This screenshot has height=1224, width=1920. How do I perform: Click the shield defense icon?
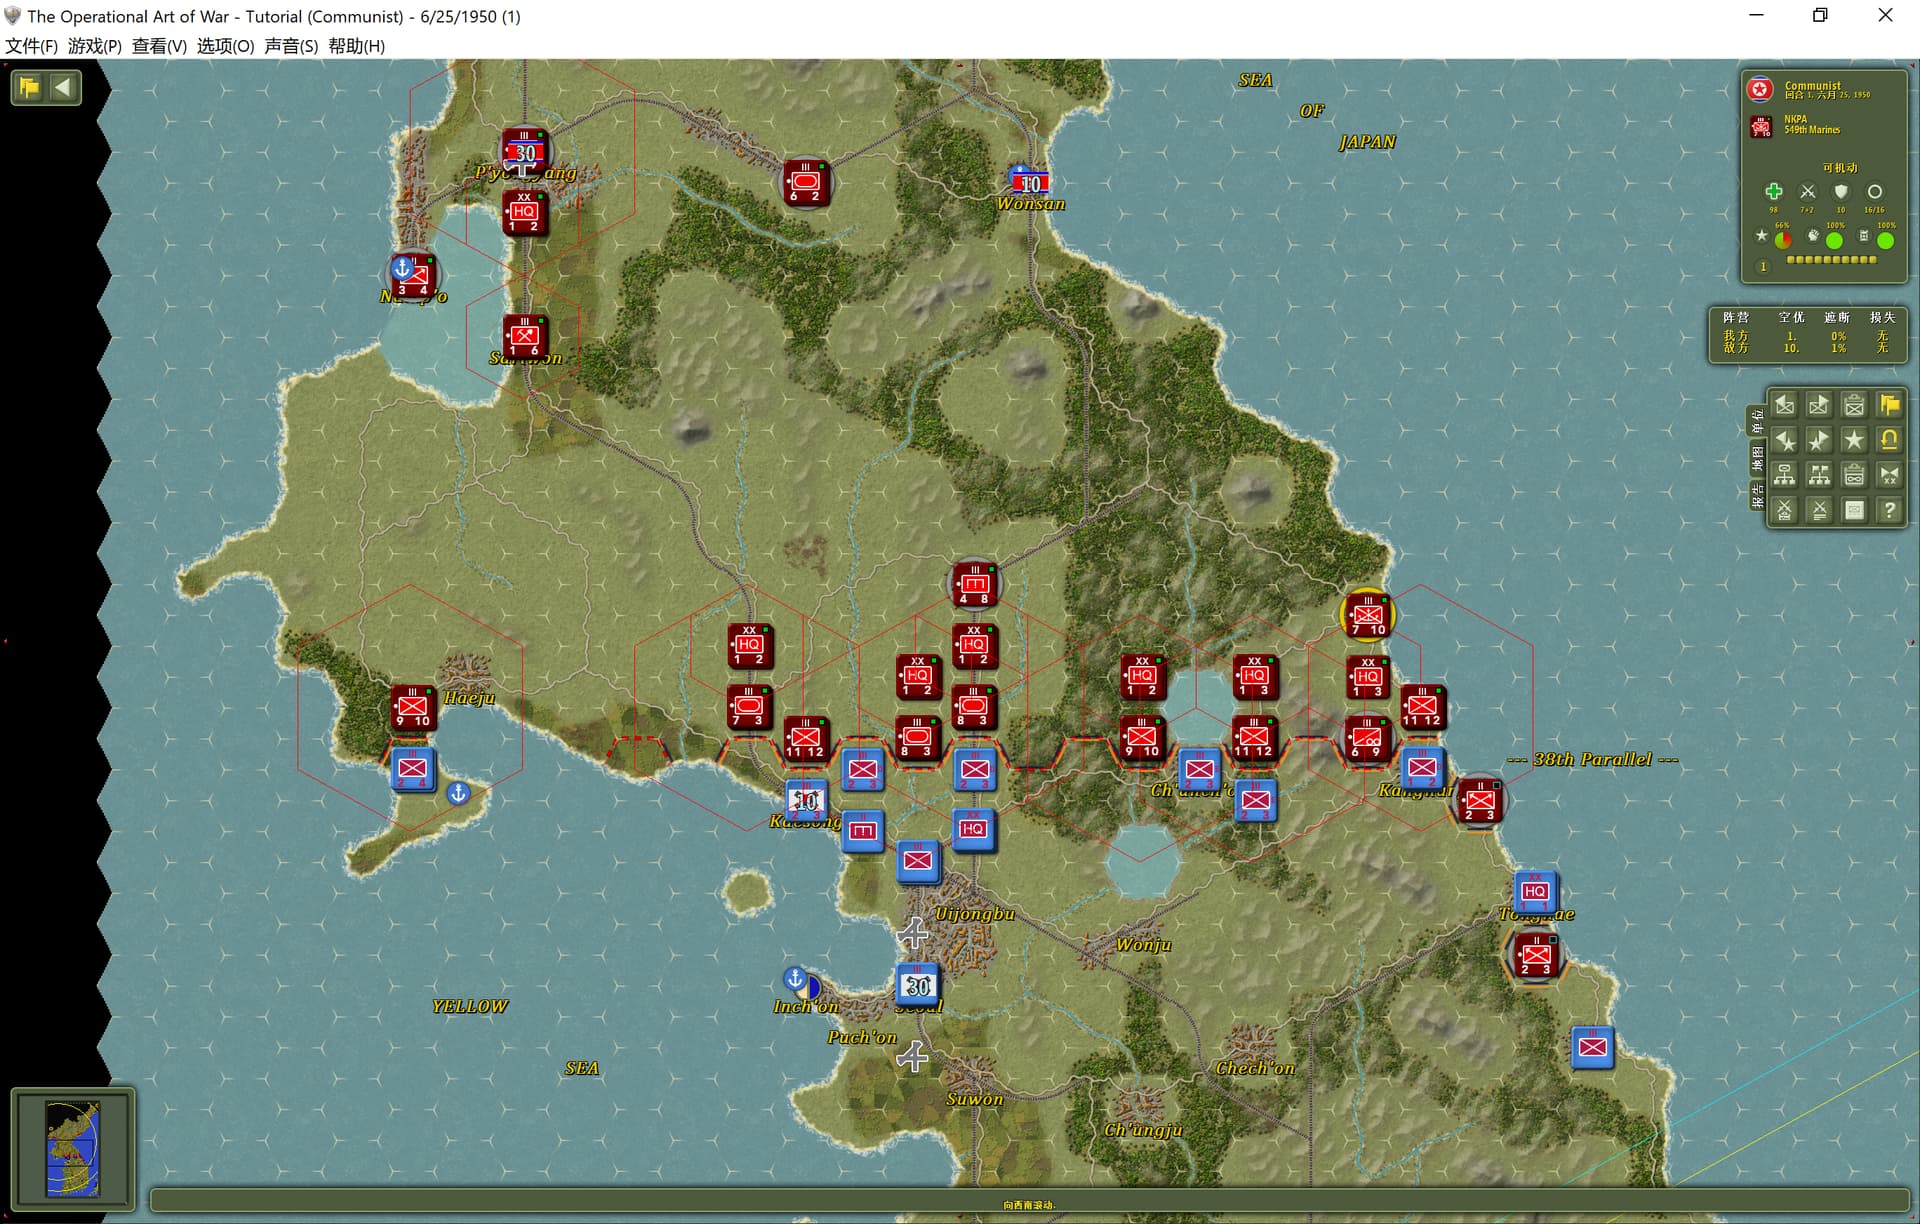coord(1840,191)
